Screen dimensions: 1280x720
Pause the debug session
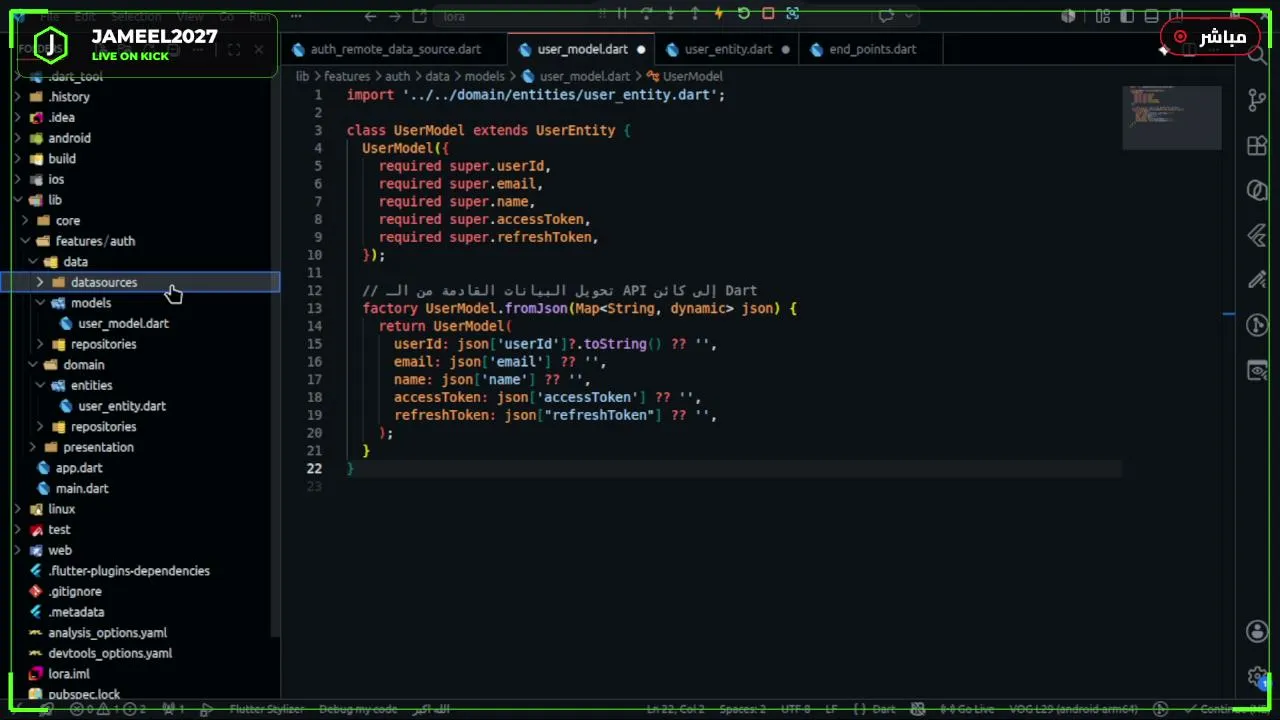point(622,14)
